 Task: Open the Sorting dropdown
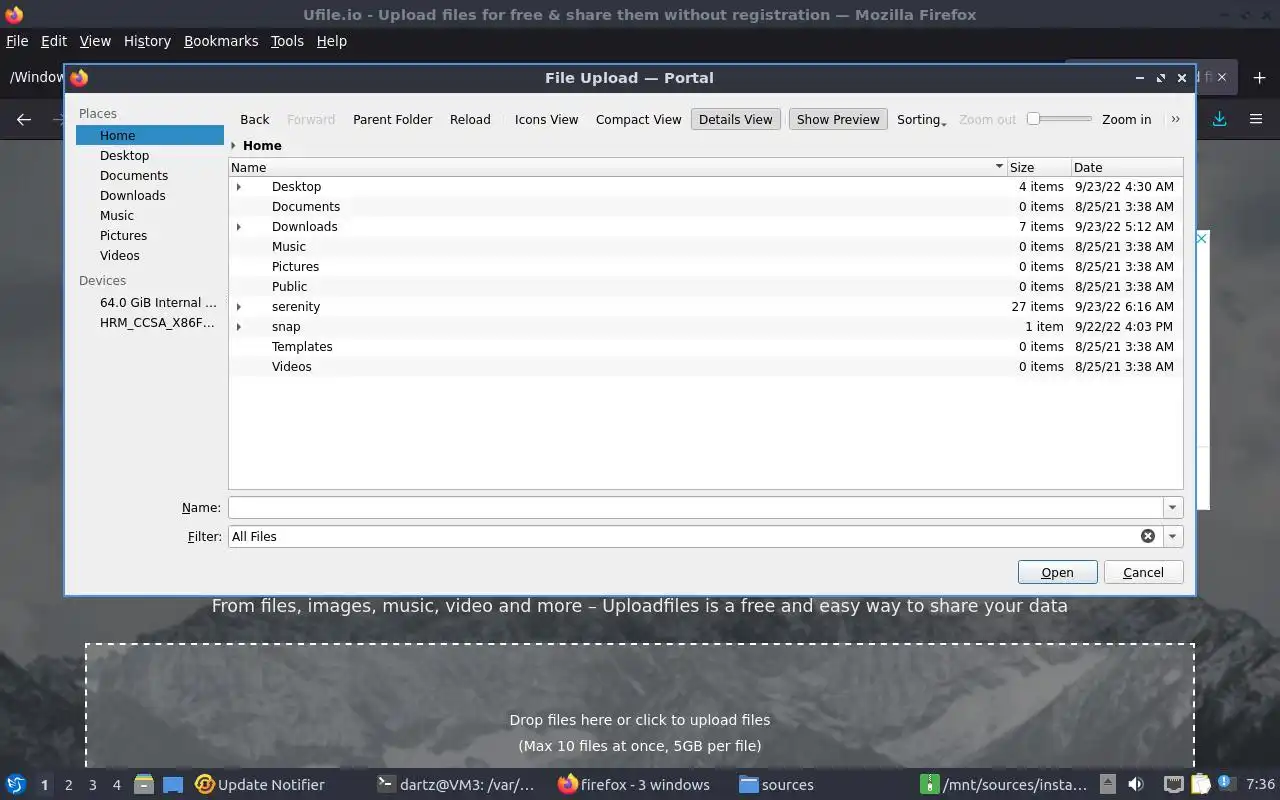click(x=921, y=119)
